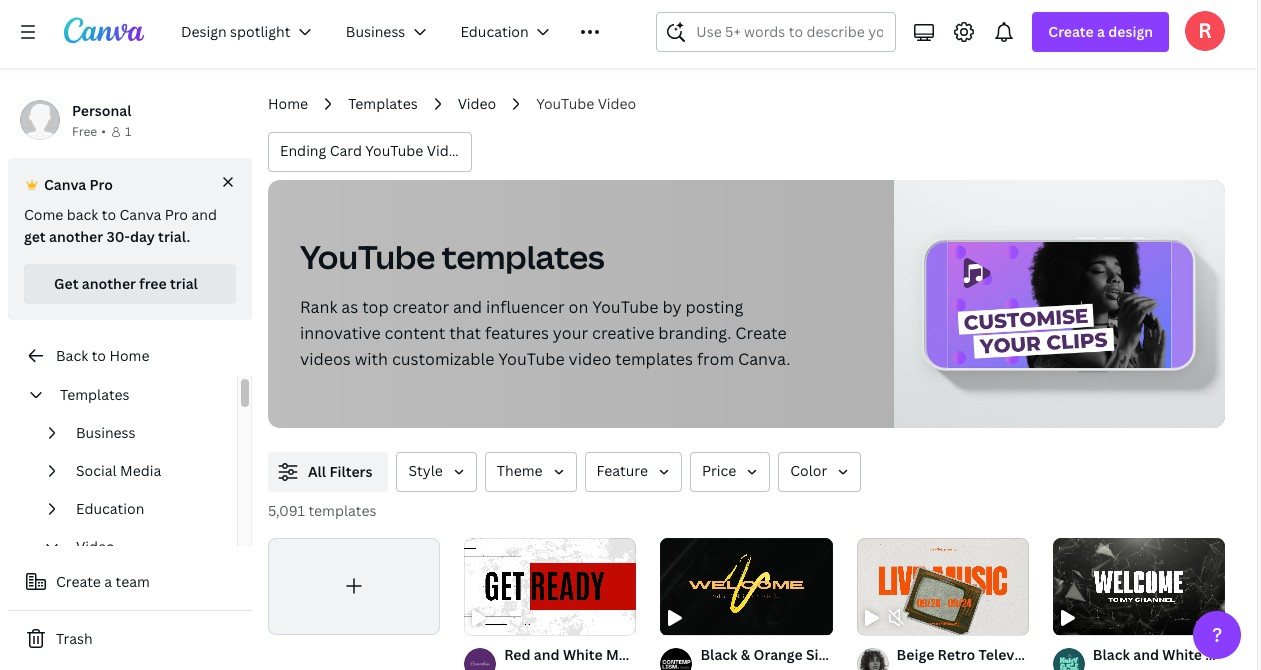Collapse the Templates tree section
Image resolution: width=1261 pixels, height=670 pixels.
coord(36,395)
